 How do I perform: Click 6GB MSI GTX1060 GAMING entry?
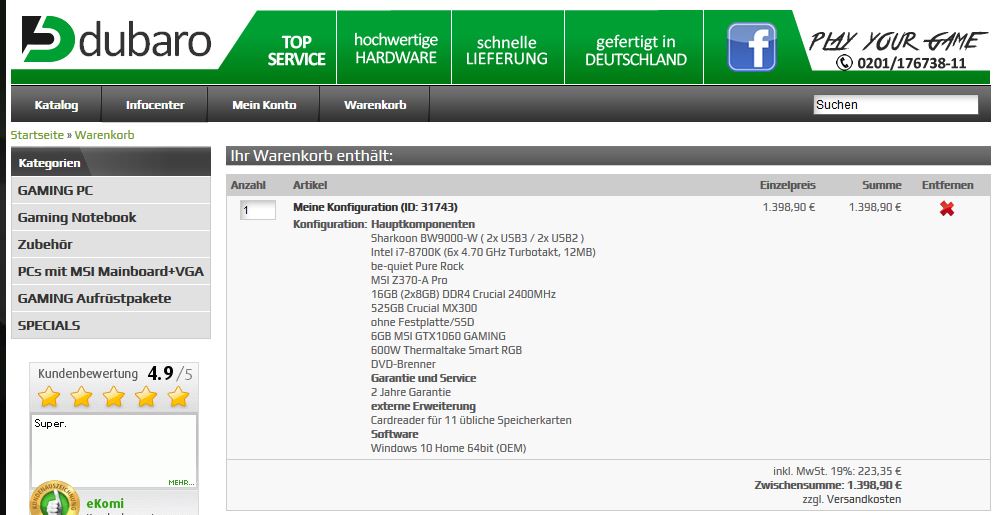(x=438, y=336)
